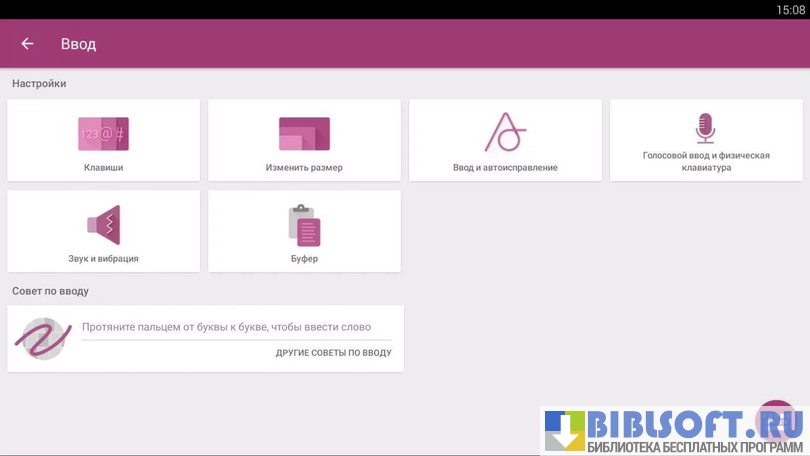
Task: Tap the swipe gesture icon in the tip
Action: pyautogui.click(x=42, y=338)
